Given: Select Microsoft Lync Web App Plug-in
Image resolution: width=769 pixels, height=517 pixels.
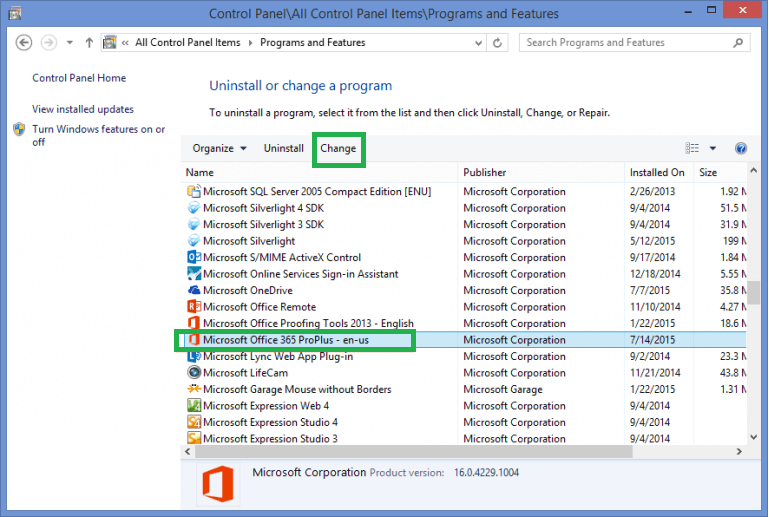Looking at the screenshot, I should click(278, 357).
